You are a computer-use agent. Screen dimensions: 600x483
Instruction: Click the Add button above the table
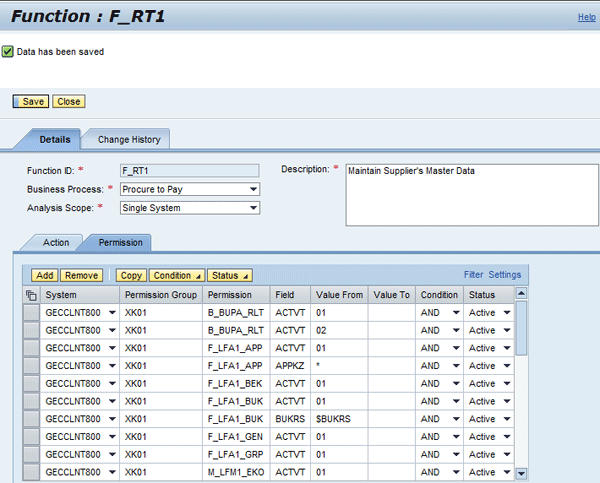click(44, 275)
